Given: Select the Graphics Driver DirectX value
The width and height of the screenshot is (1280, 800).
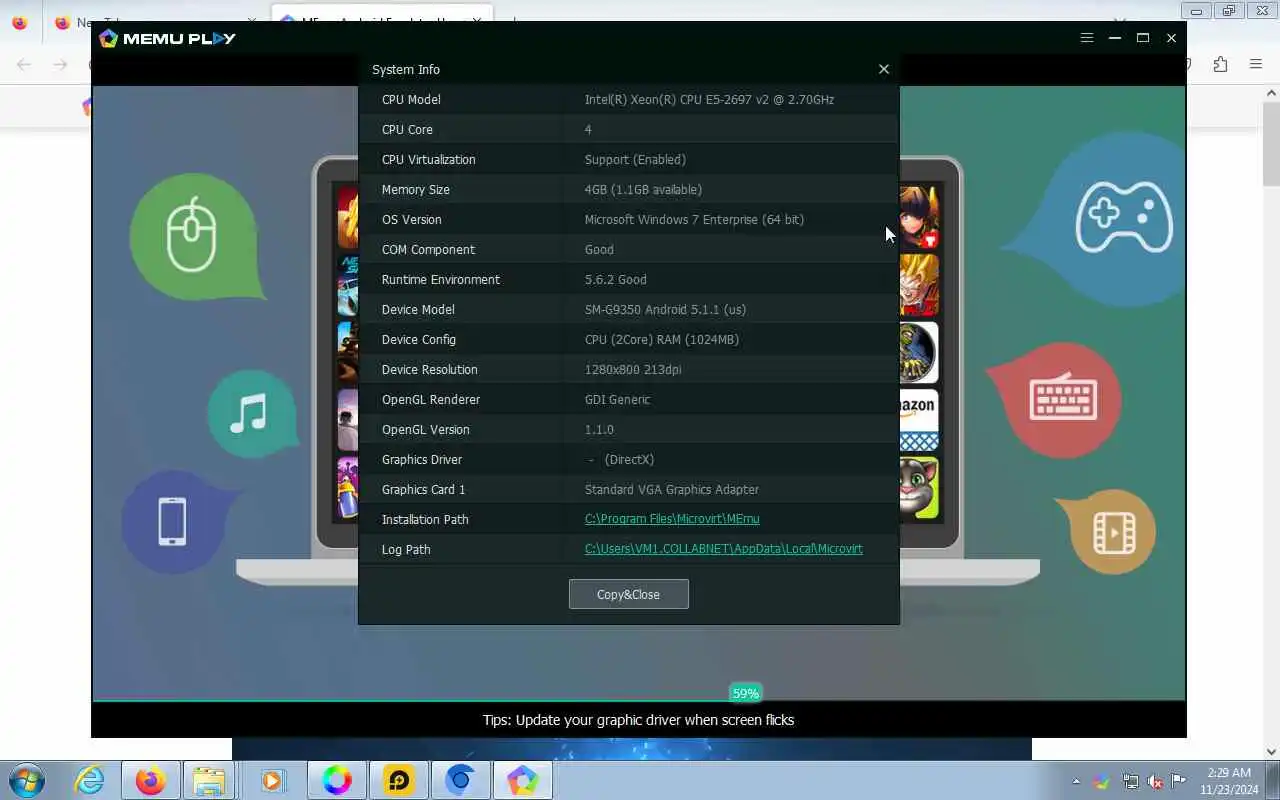Looking at the screenshot, I should coord(622,459).
